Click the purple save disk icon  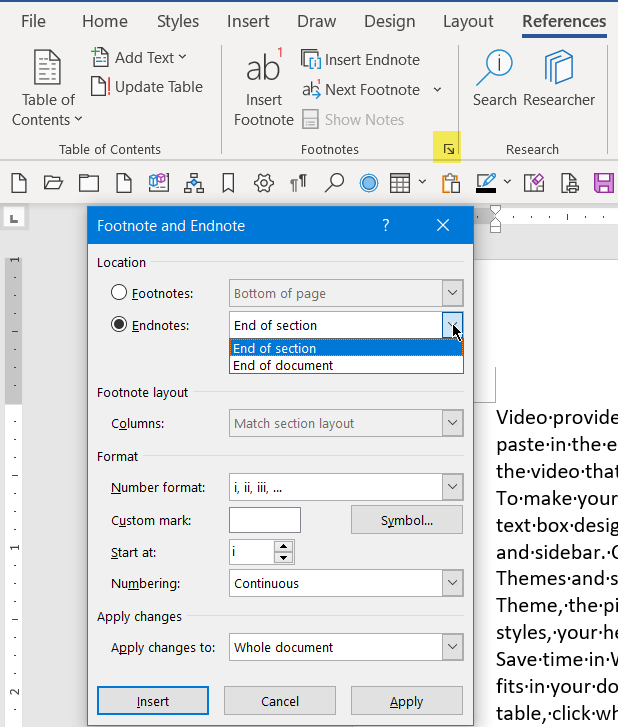[604, 183]
